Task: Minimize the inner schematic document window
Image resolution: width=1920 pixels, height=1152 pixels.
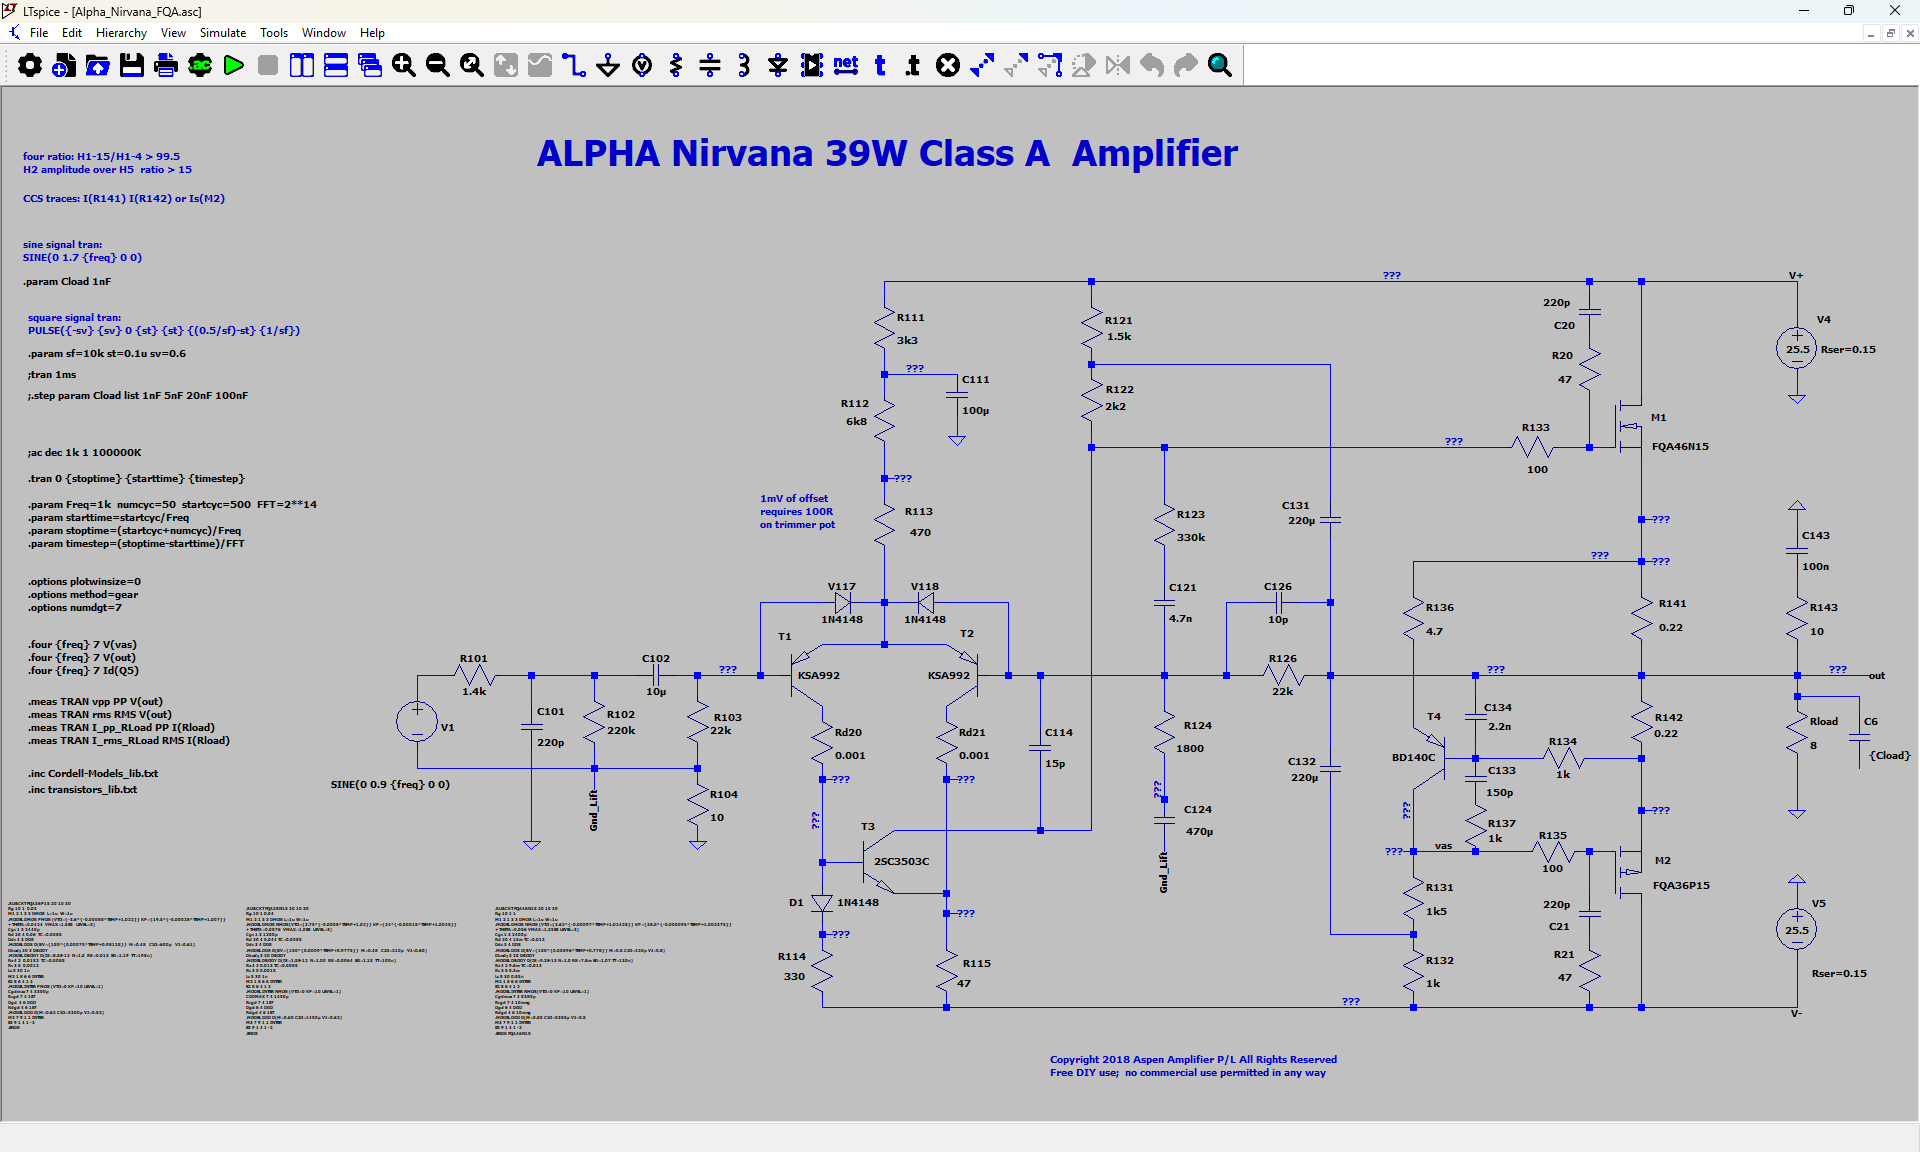Action: 1870,33
